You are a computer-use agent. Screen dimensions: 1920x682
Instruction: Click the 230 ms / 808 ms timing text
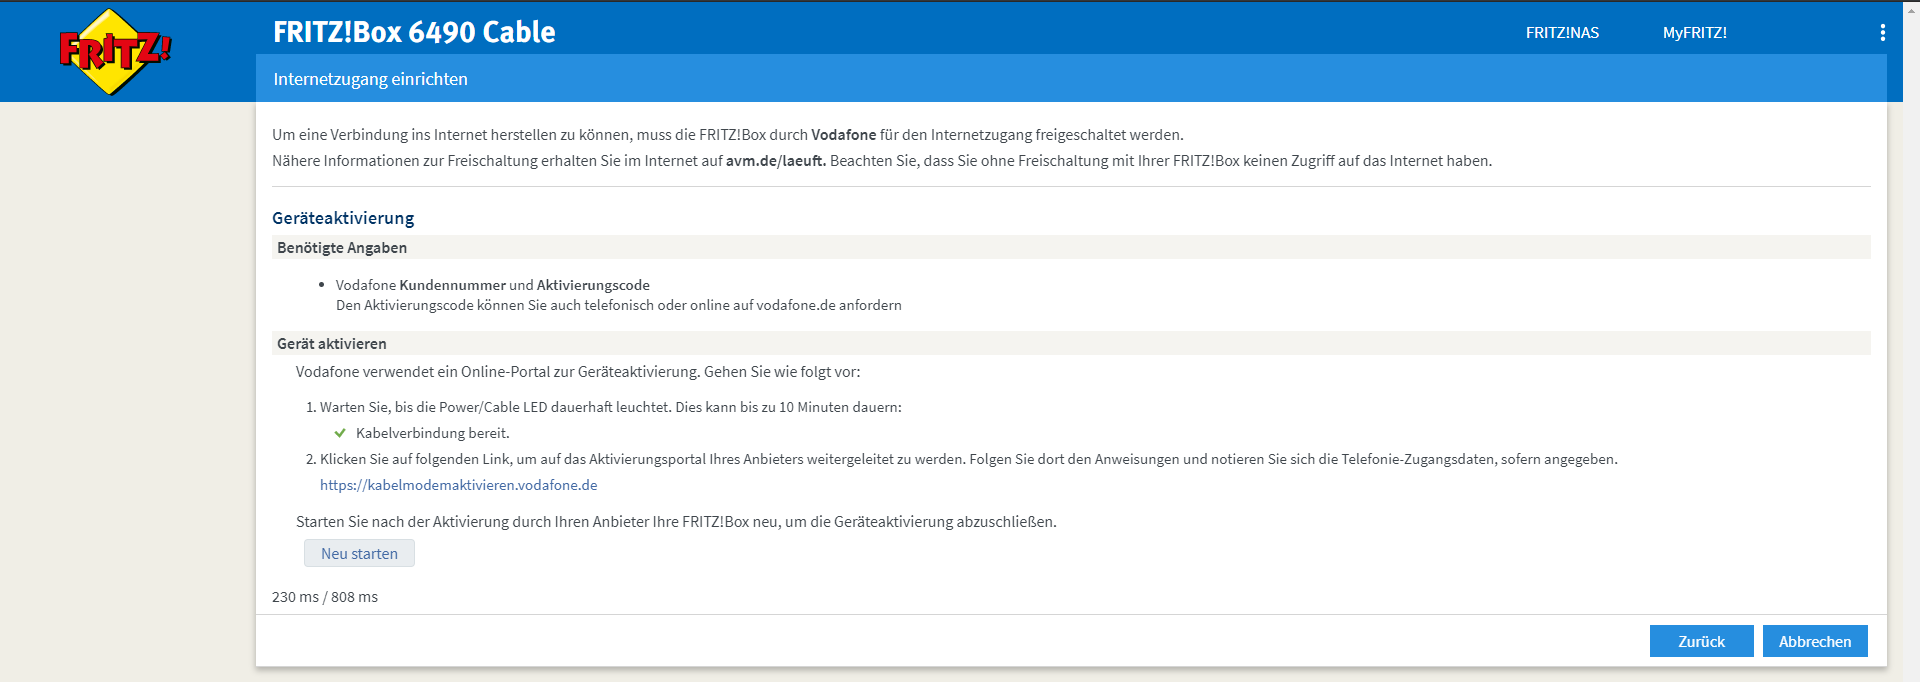[325, 597]
